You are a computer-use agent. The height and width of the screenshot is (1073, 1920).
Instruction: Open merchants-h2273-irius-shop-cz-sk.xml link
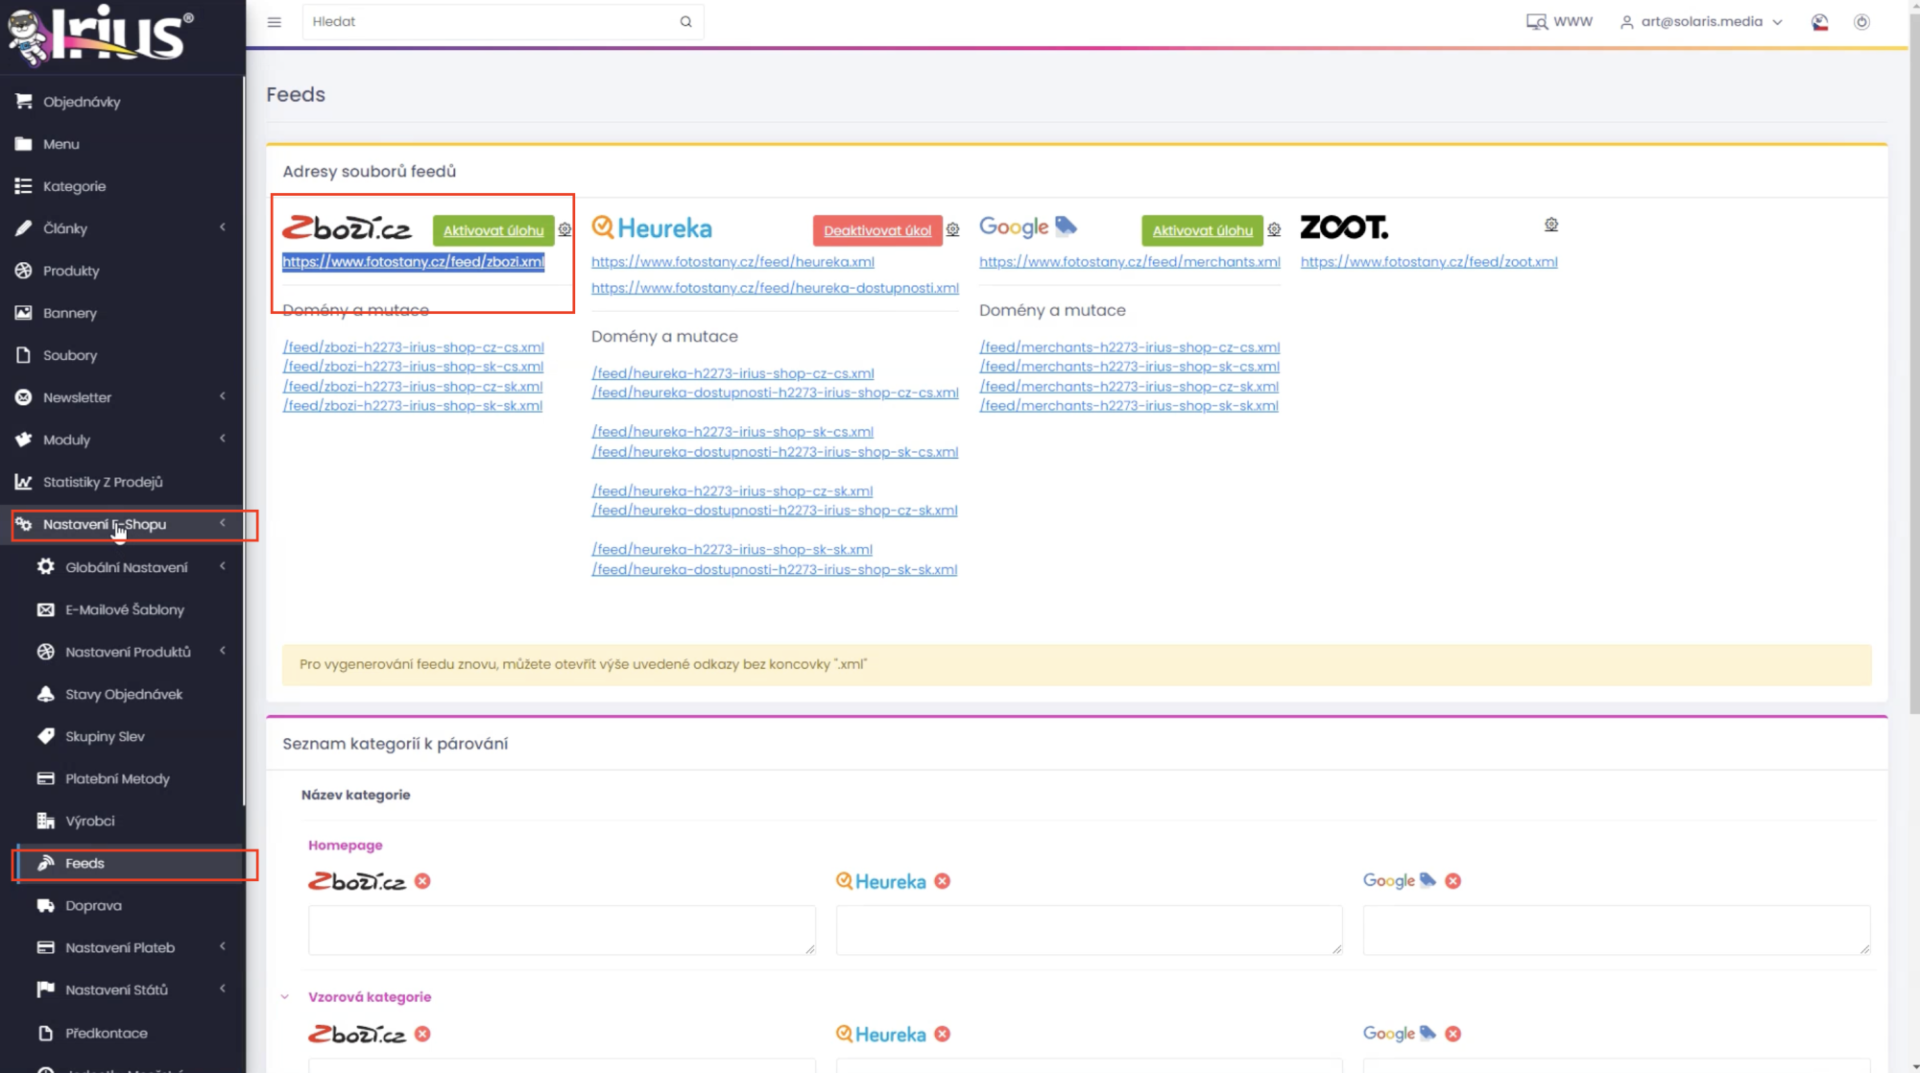[1129, 387]
